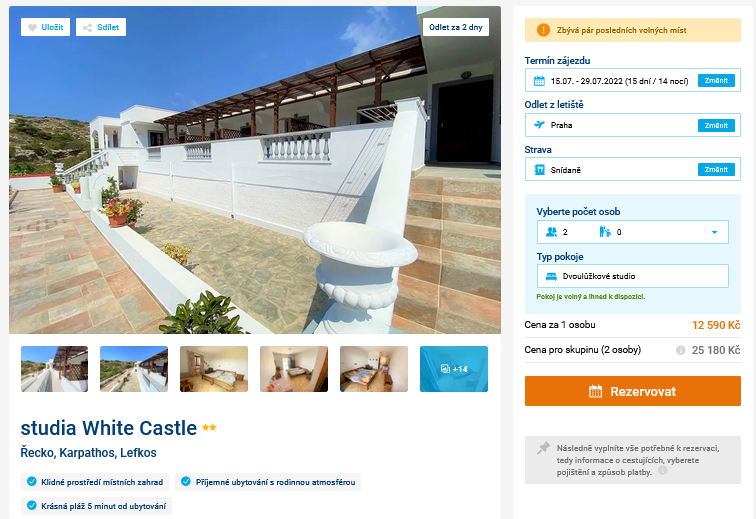The width and height of the screenshot is (756, 519).
Task: Click the airplane icon next to Praha
Action: [x=539, y=125]
